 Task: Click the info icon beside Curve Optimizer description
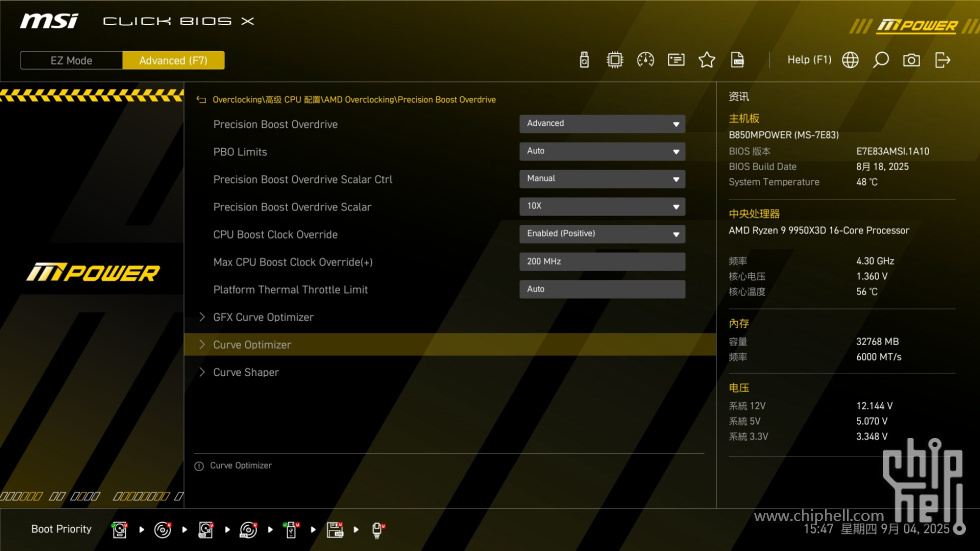click(x=199, y=466)
